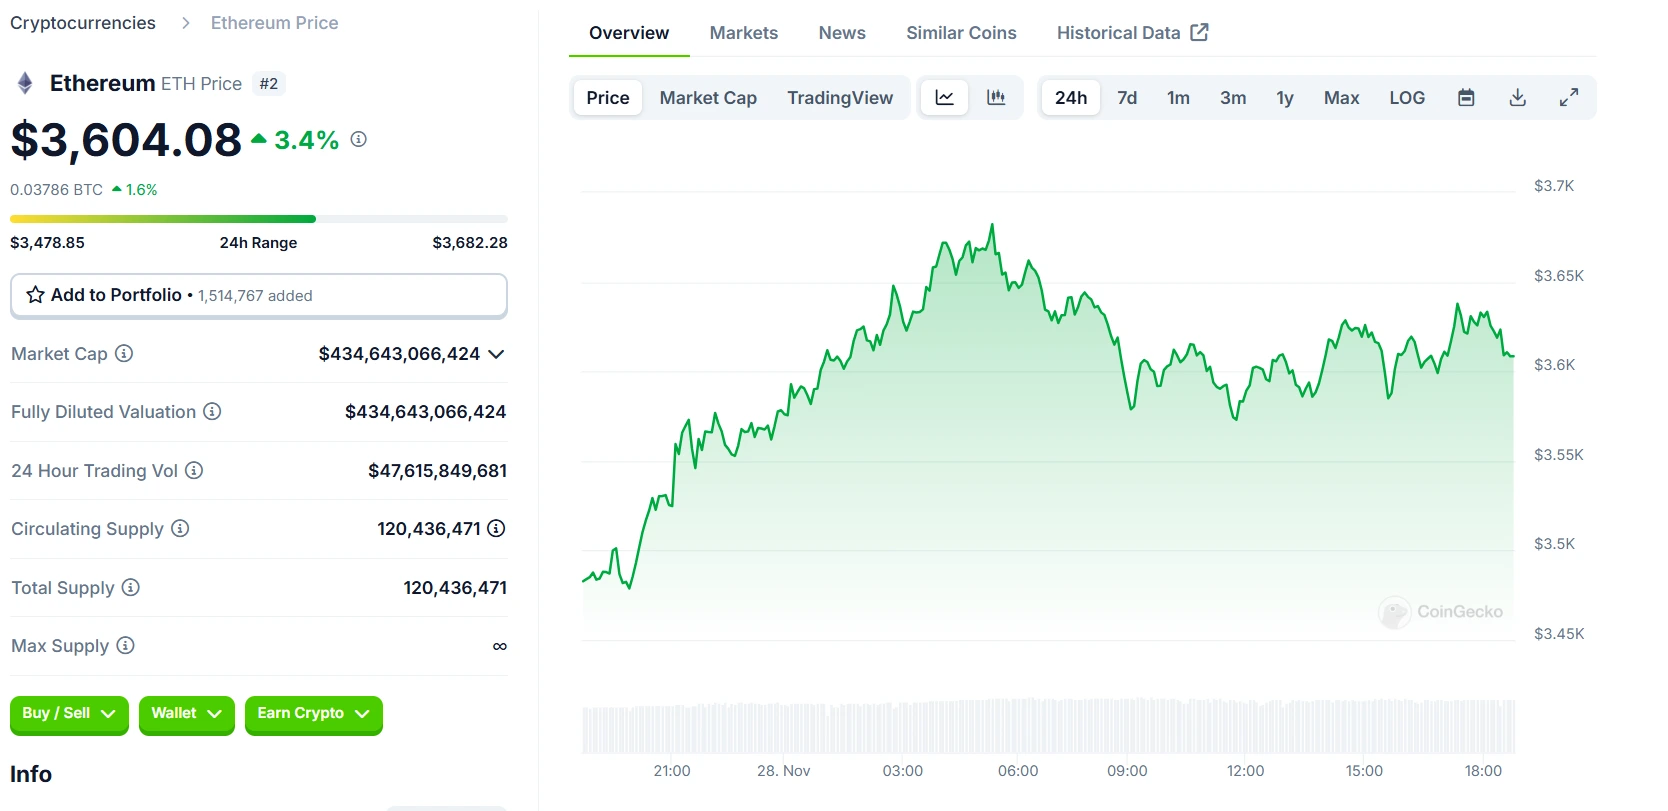The width and height of the screenshot is (1668, 811).
Task: Open Buy / Sell dropdown
Action: 69,714
